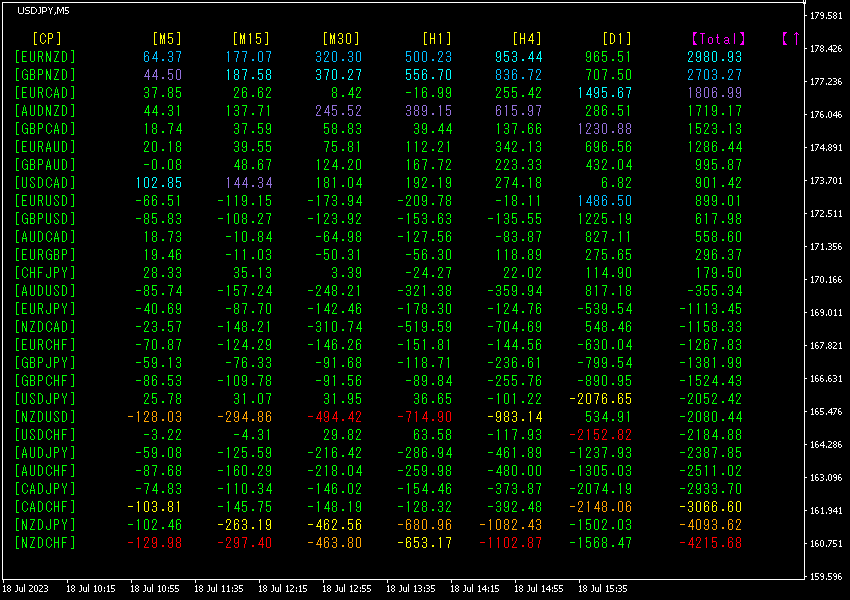Click the [EURNZD] pair label
850x600 pixels.
(45, 57)
